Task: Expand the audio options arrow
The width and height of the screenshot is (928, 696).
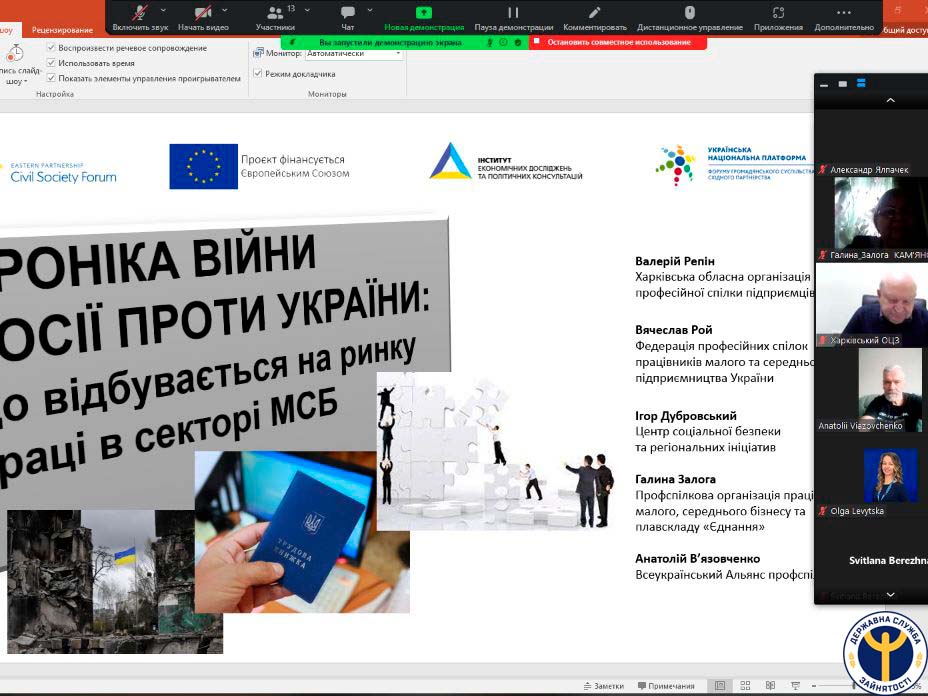Action: [x=164, y=10]
